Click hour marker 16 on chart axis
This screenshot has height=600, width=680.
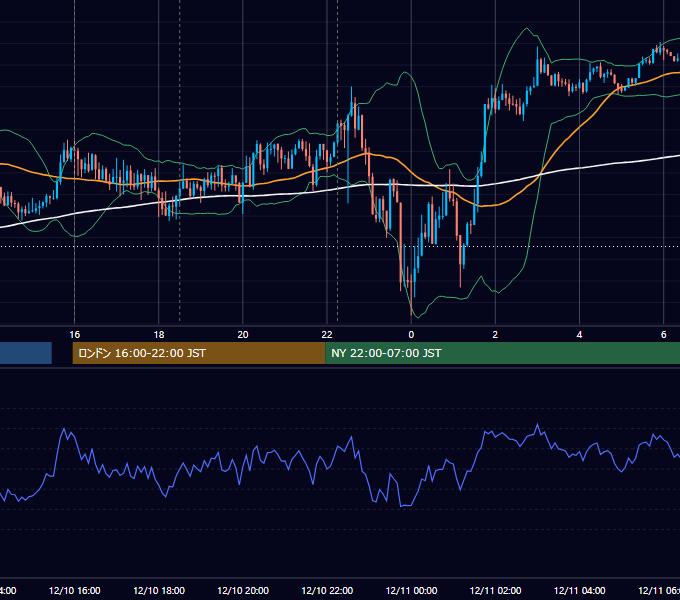click(75, 334)
